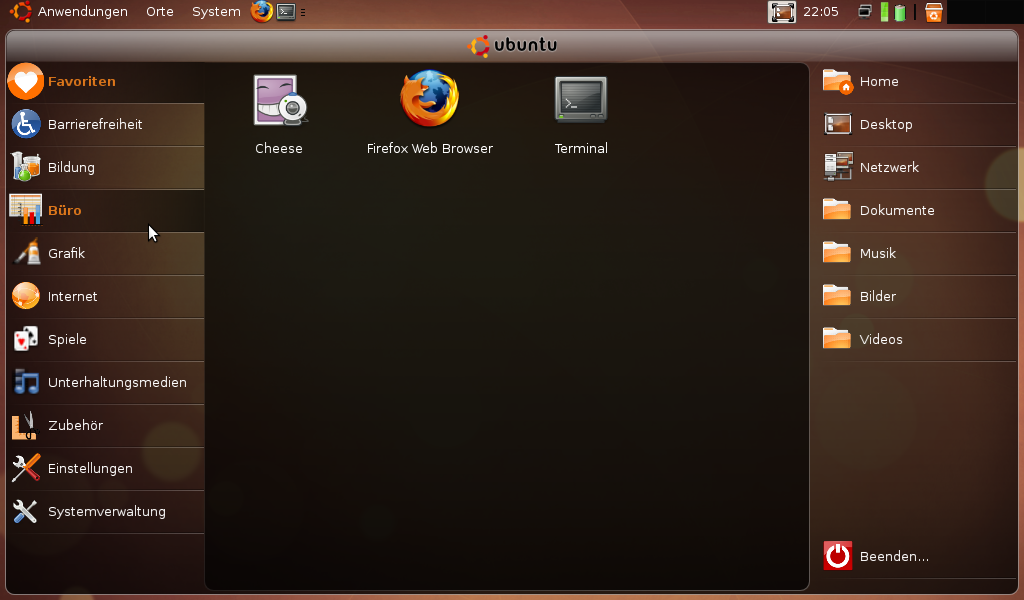Show the Zubehör category
Screen dimensions: 1024x600
click(105, 426)
